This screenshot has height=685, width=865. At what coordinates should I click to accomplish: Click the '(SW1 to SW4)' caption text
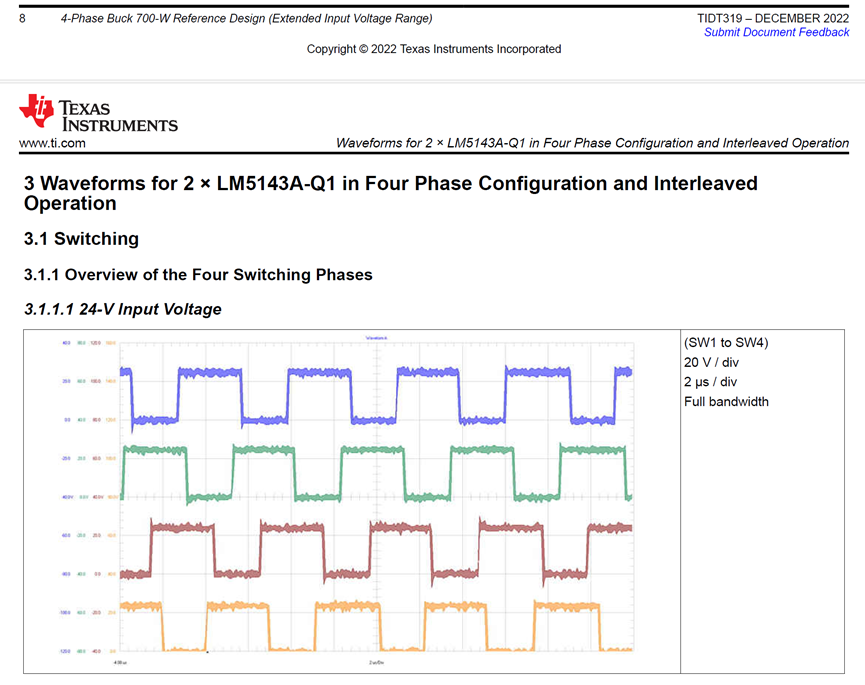click(726, 342)
